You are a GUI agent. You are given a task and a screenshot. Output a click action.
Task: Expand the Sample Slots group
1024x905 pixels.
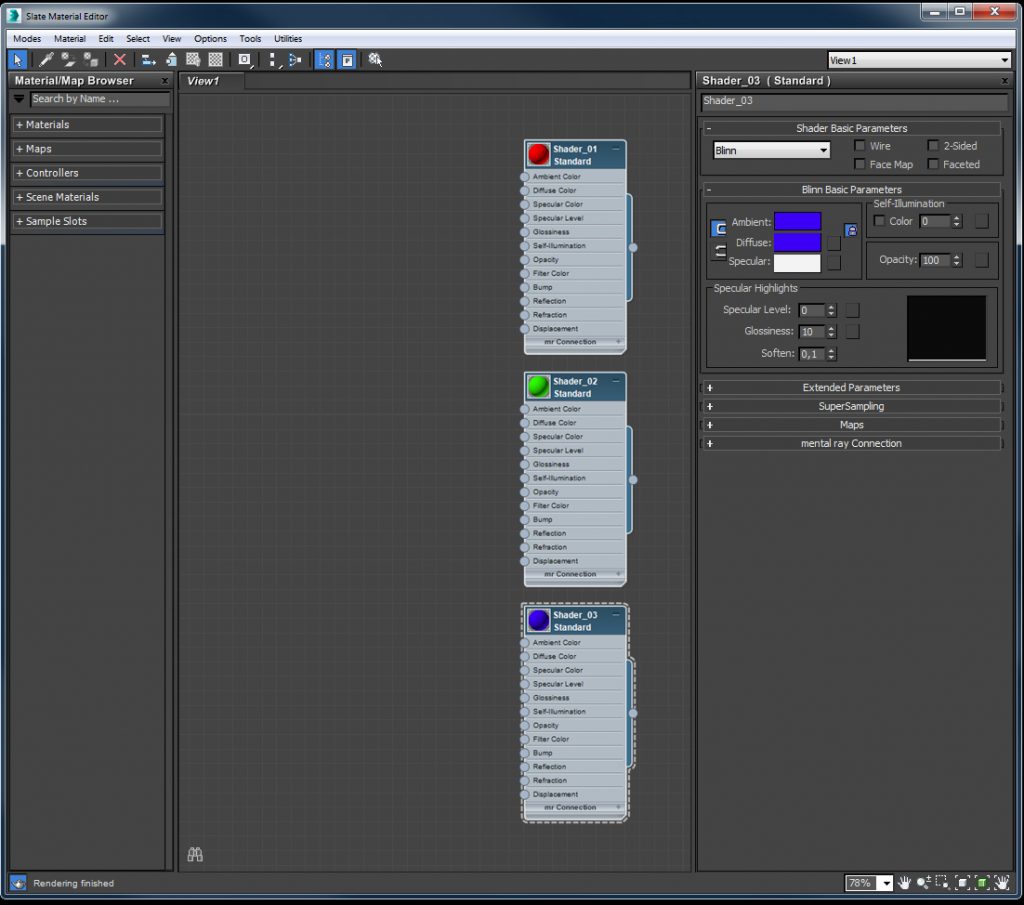coord(87,221)
